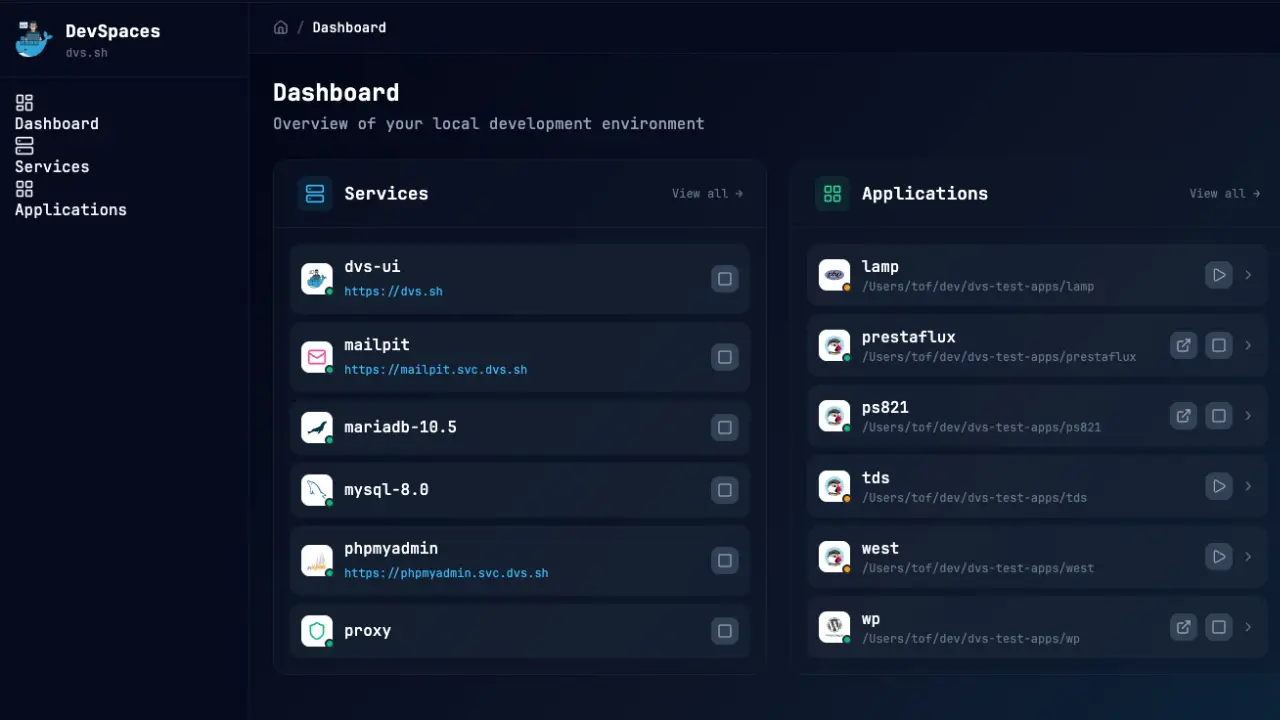The height and width of the screenshot is (720, 1280).
Task: Expand the tds application details
Action: click(x=1248, y=486)
